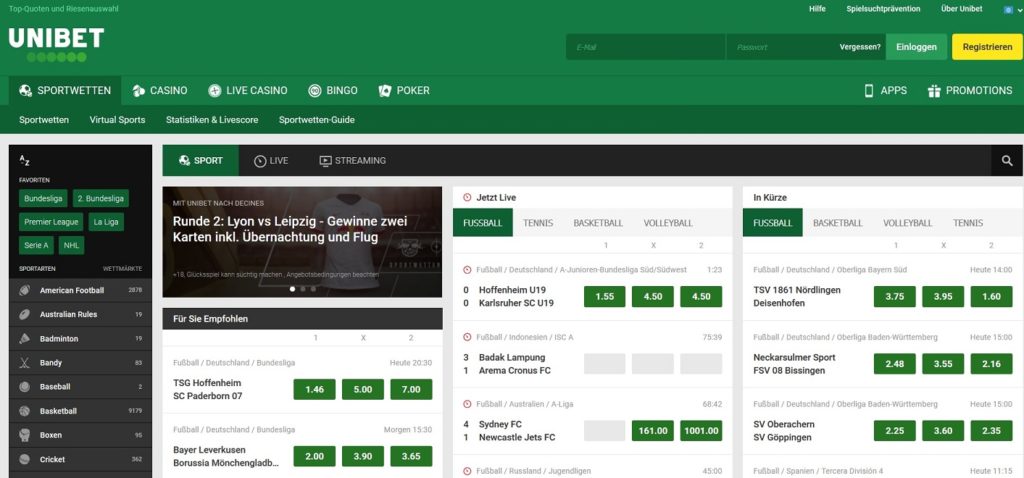Open Statistiken & Livescore

[x=212, y=120]
